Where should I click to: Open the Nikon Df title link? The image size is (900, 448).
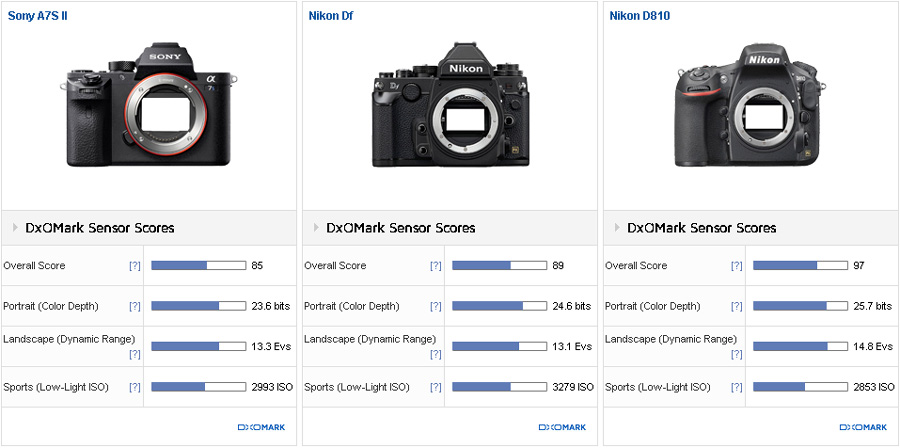pyautogui.click(x=333, y=16)
